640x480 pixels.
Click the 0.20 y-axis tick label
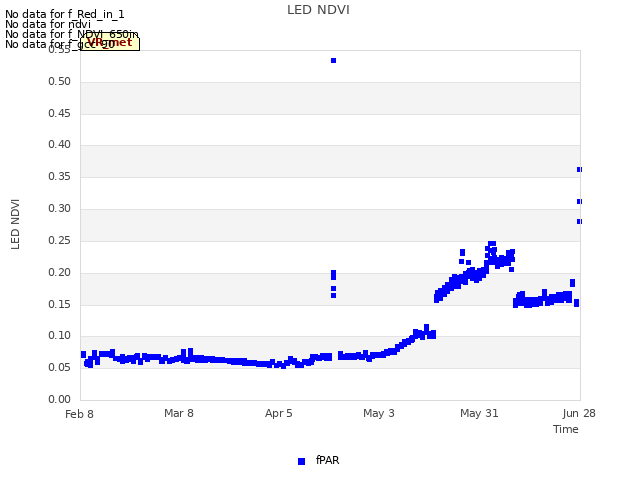pyautogui.click(x=60, y=272)
